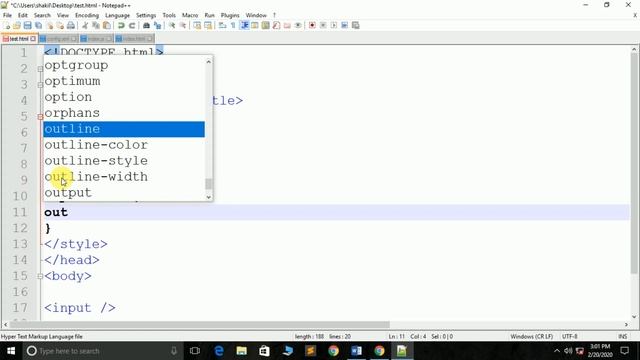Create a new file from toolbar
640x360 pixels.
[7, 26]
